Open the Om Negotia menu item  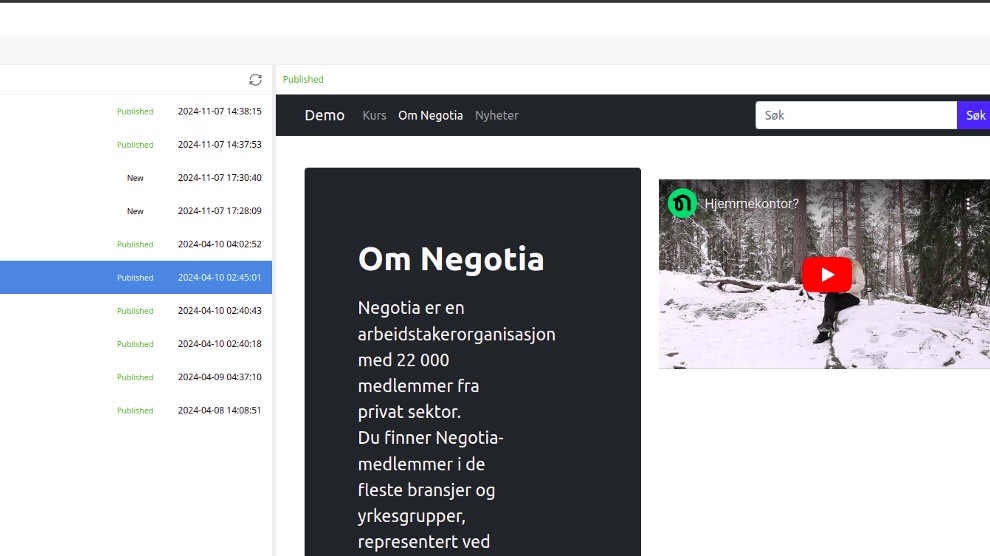pyautogui.click(x=431, y=115)
